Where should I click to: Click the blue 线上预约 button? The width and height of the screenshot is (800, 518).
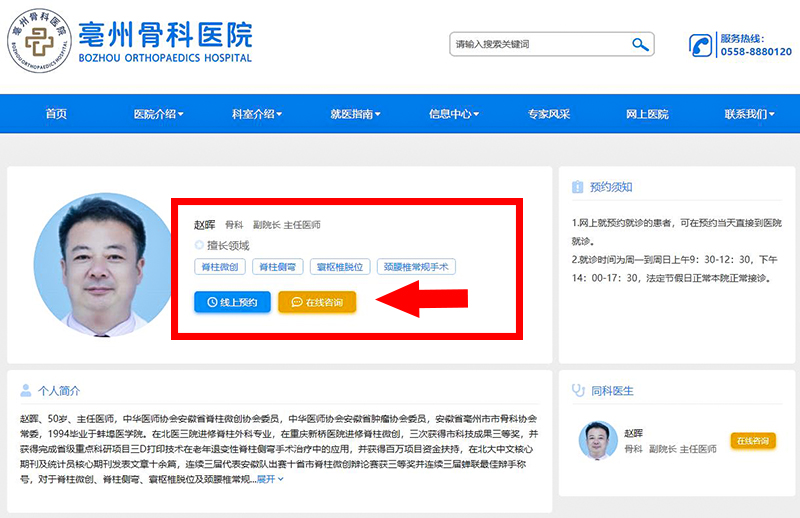(x=232, y=302)
